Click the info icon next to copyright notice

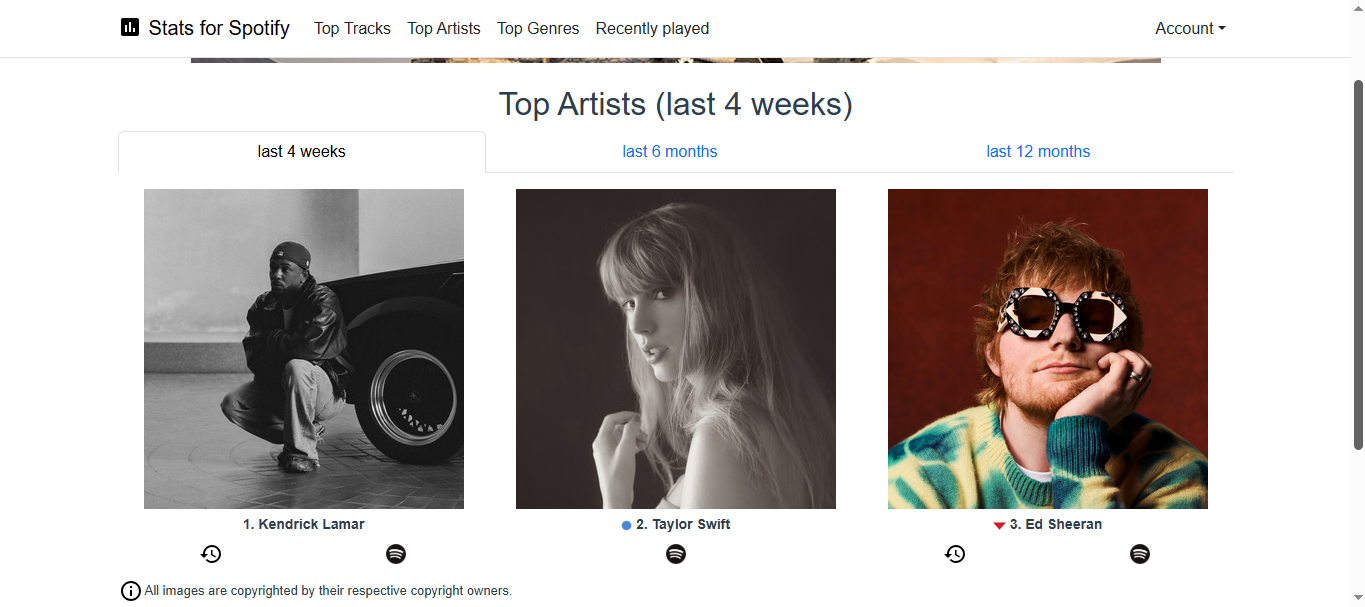coord(130,590)
